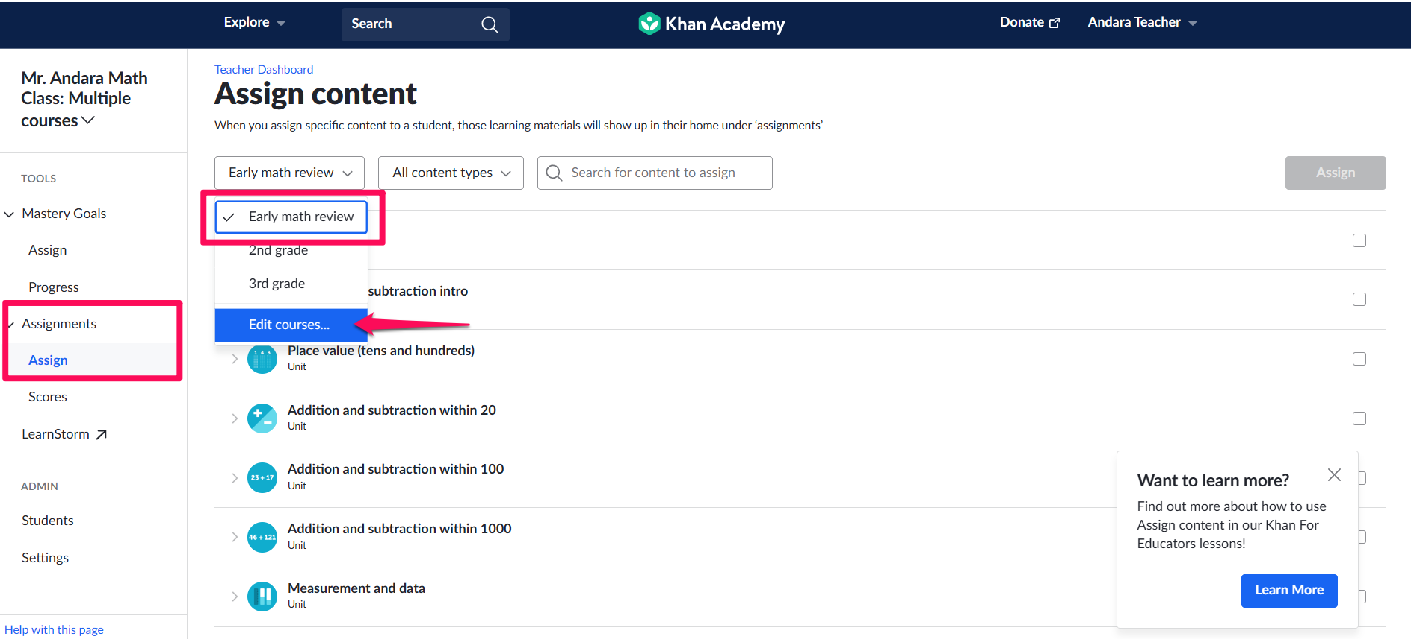Click the Mr. Andara Math Class title
This screenshot has height=639, width=1414.
click(x=84, y=99)
